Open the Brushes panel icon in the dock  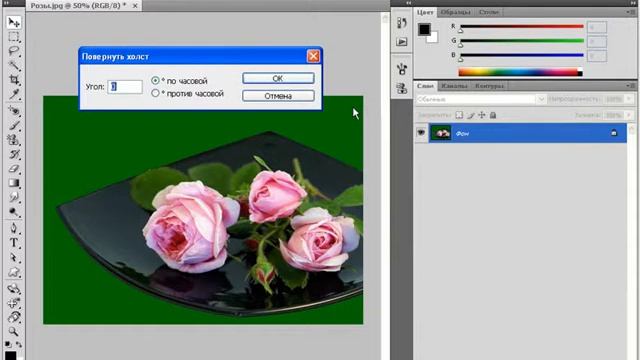(402, 69)
